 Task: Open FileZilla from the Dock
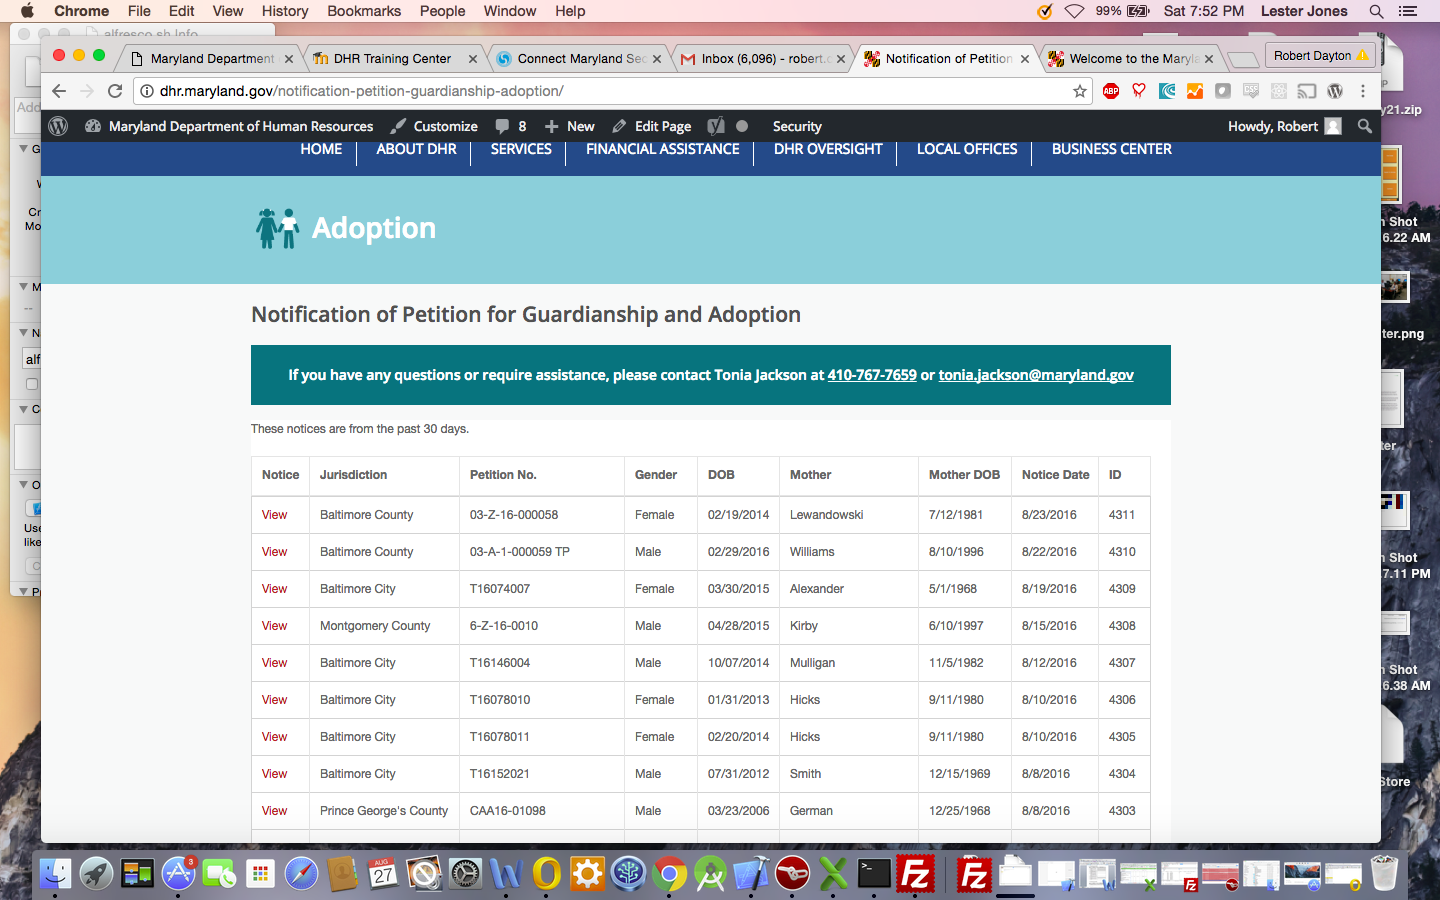click(915, 873)
